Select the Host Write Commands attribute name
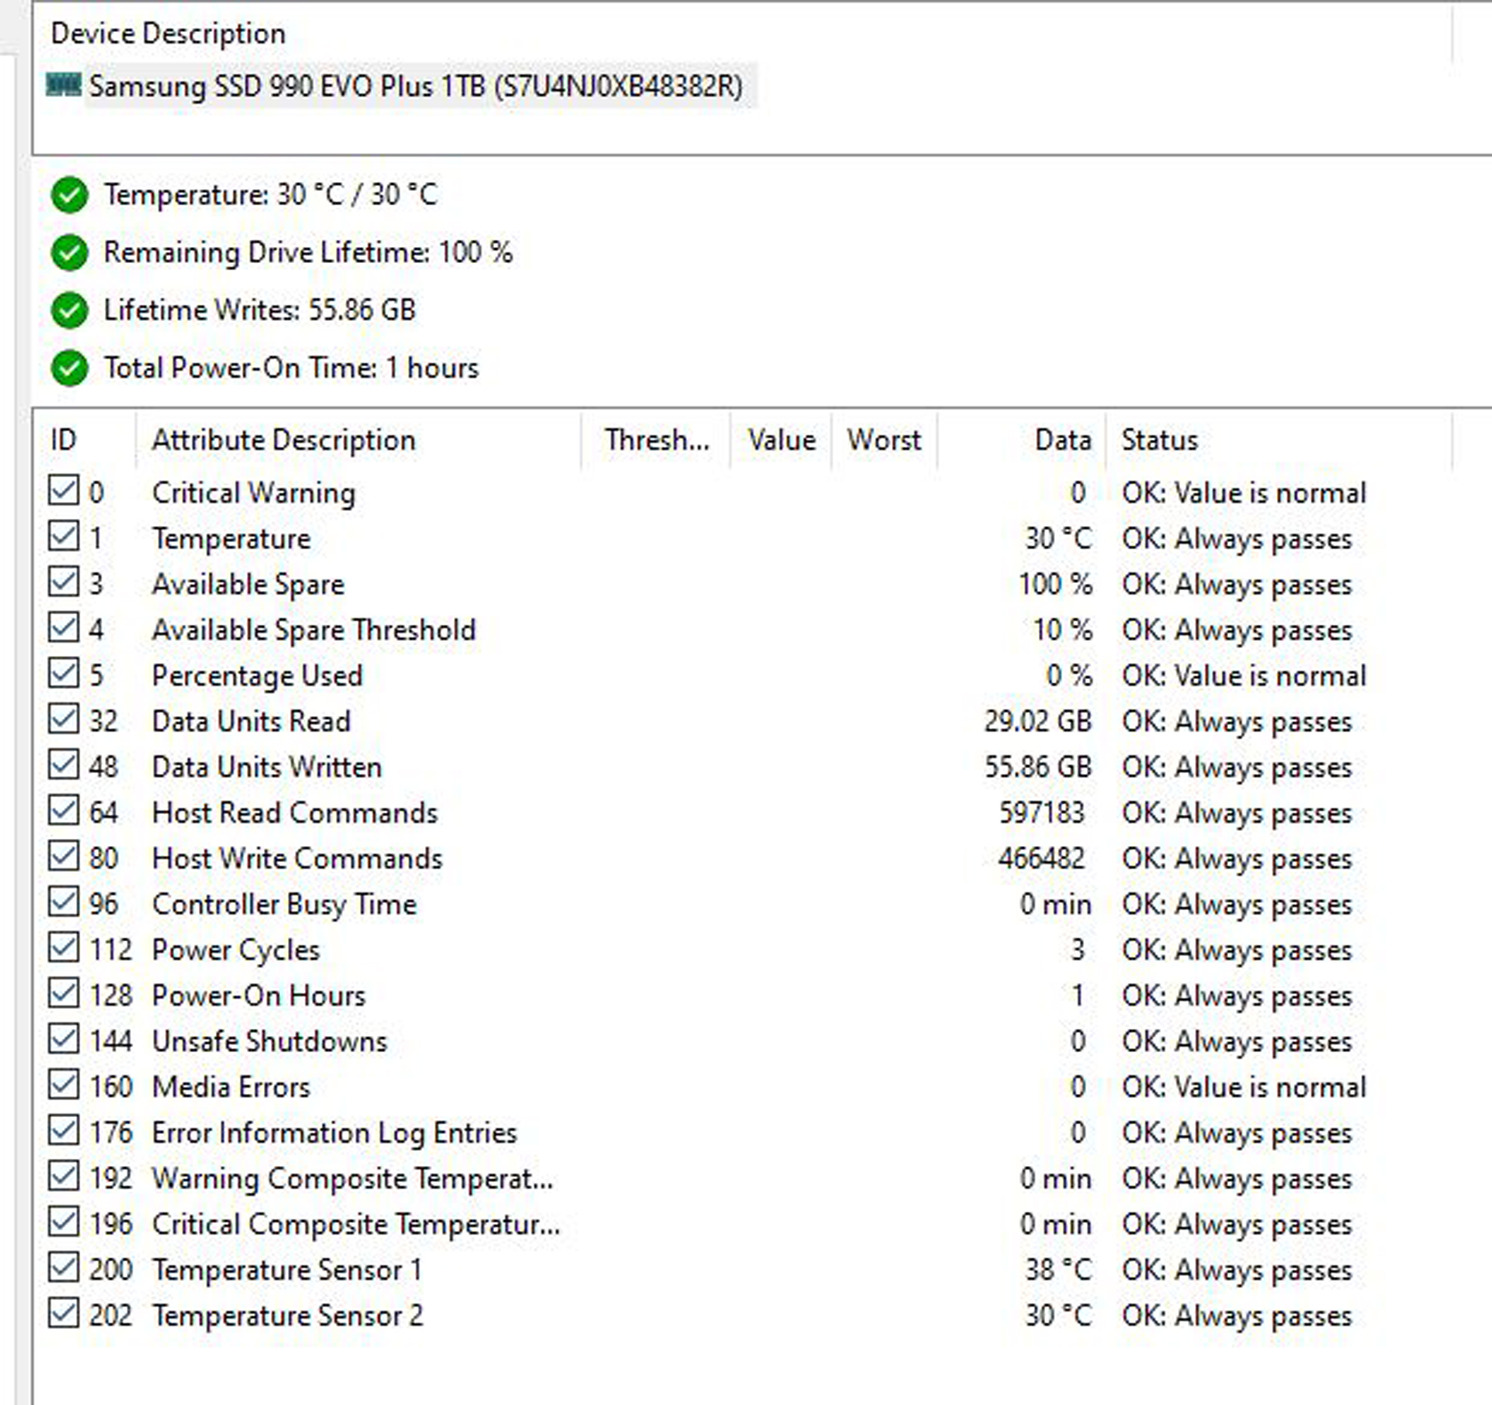1492x1405 pixels. [297, 859]
